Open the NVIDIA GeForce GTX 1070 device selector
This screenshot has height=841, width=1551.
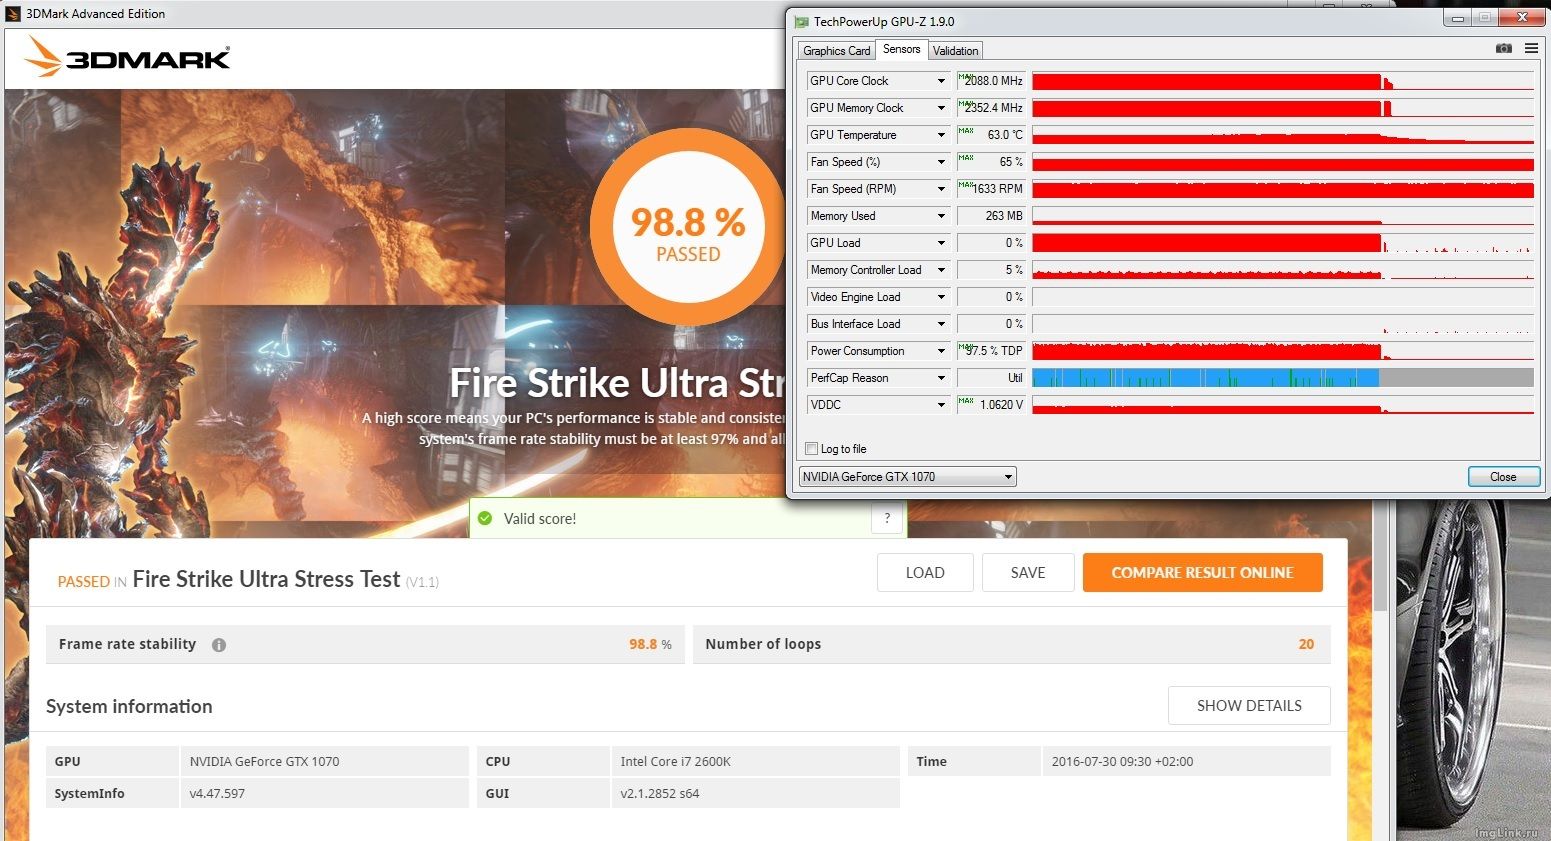[907, 477]
